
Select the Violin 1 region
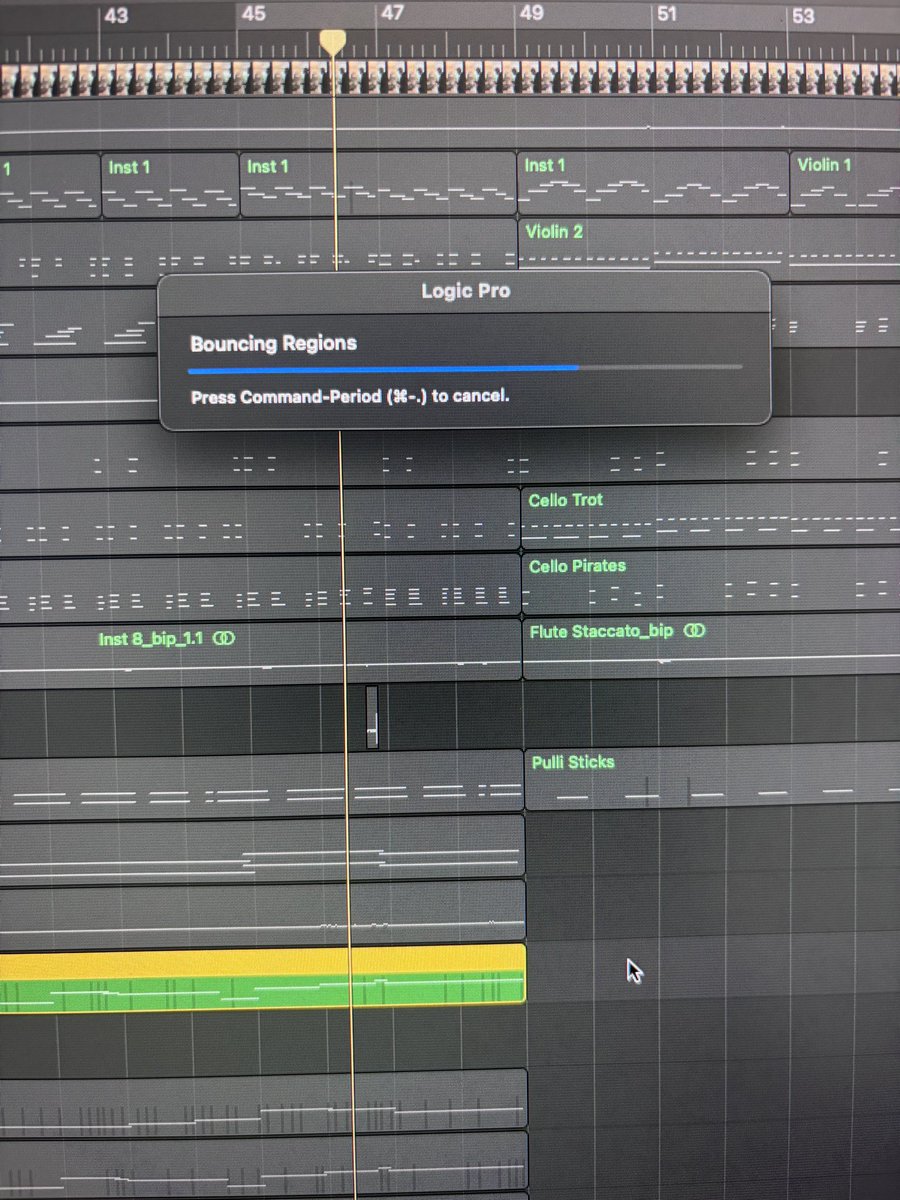845,182
